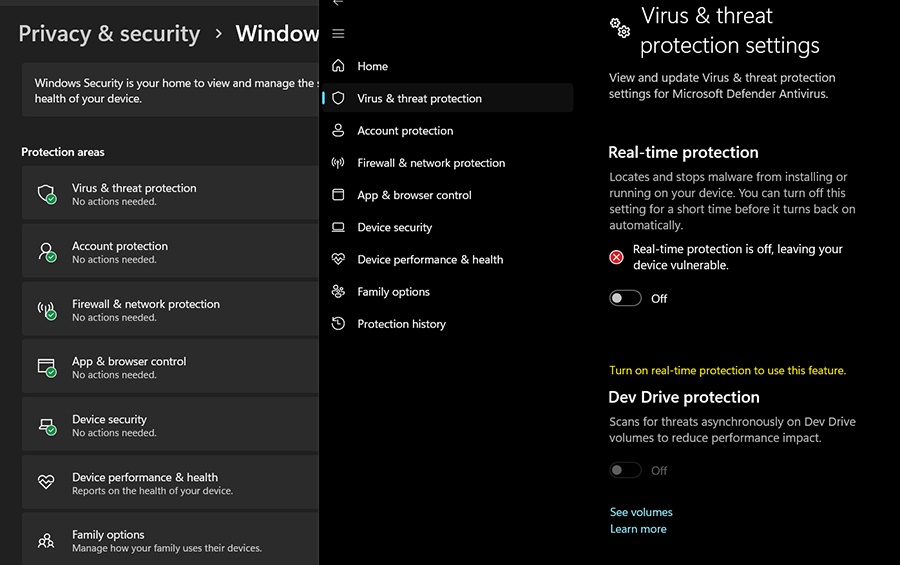
Task: Open Device performance & health from the sidebar
Action: coord(448,260)
